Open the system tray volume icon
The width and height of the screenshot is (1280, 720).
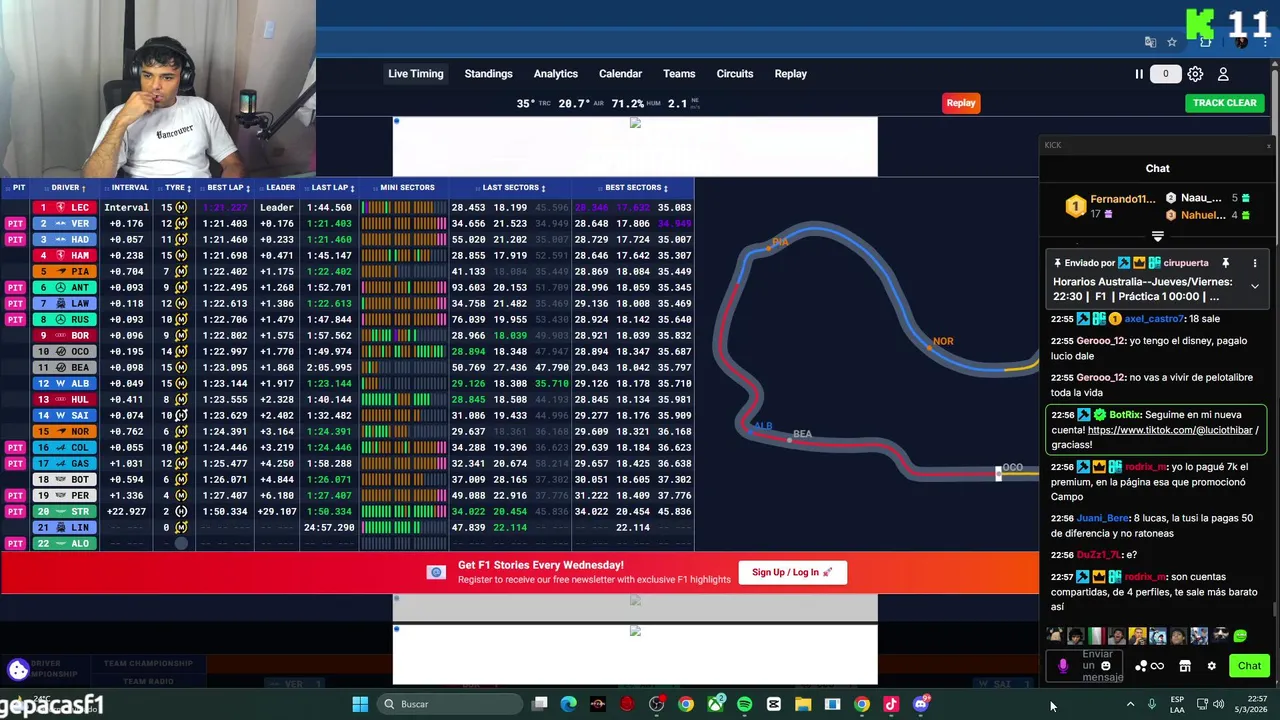click(1218, 704)
